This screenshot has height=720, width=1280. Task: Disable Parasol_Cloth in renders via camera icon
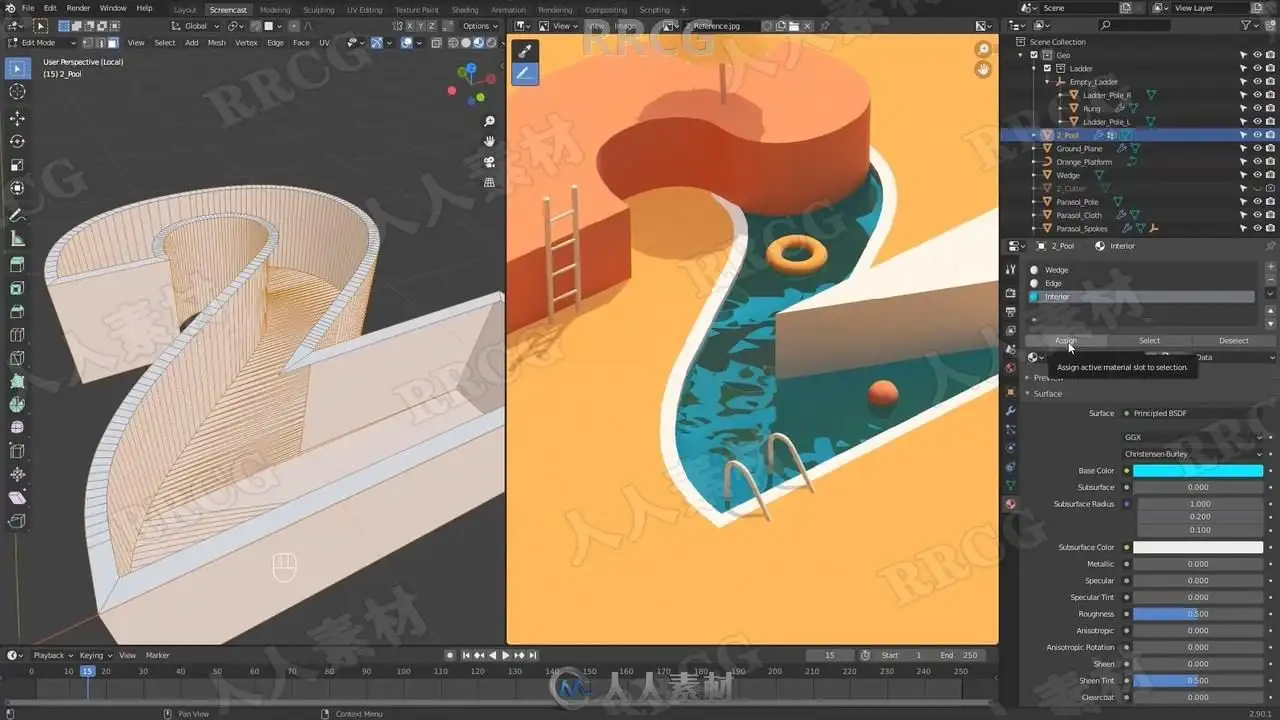click(x=1270, y=215)
